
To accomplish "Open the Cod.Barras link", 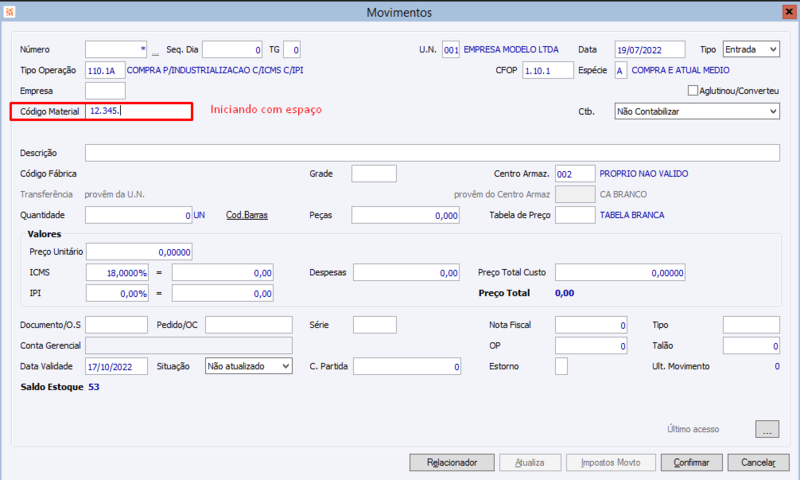I will point(247,215).
